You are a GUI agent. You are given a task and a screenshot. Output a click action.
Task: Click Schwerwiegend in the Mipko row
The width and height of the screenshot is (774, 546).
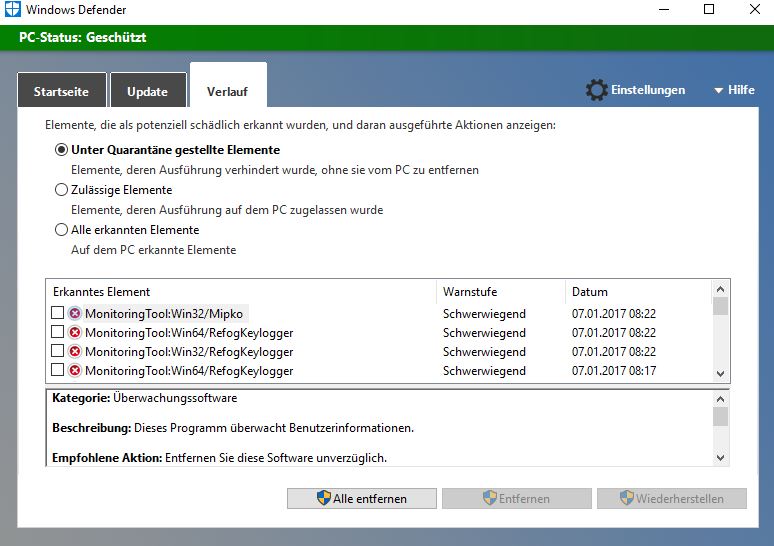(484, 314)
